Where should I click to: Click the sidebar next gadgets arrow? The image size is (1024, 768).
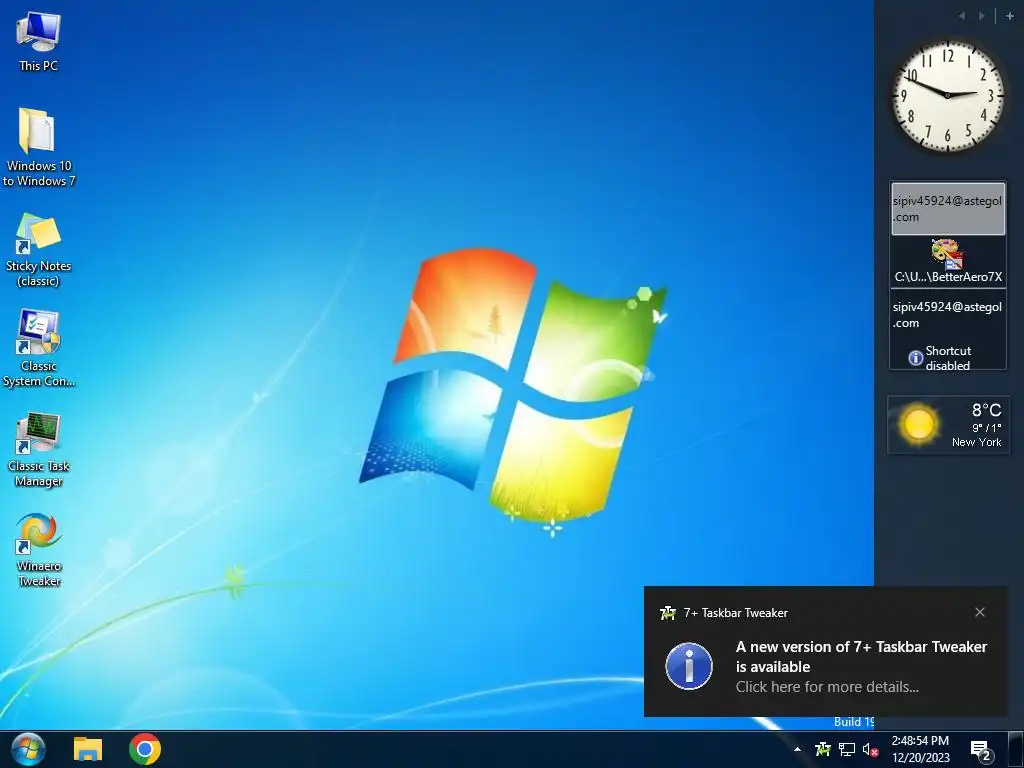click(982, 16)
